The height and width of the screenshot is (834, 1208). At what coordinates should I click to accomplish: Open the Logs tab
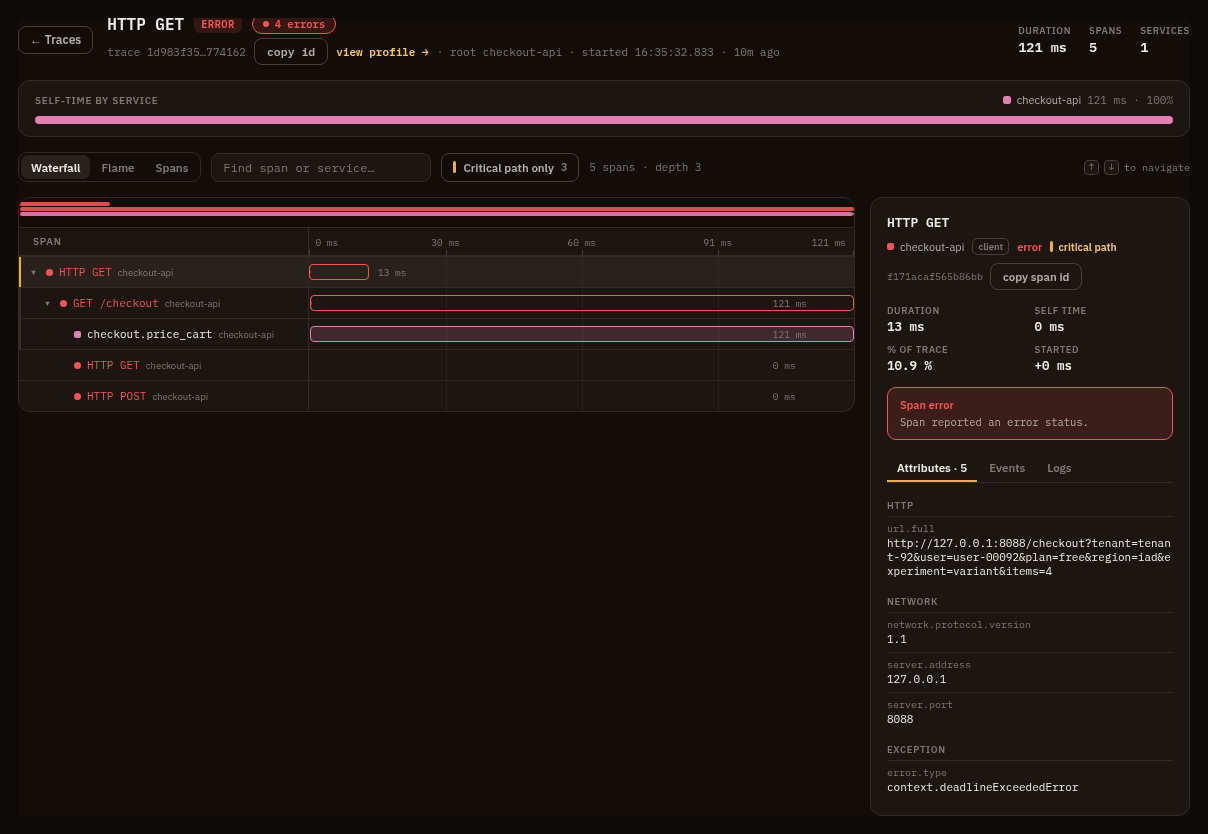click(x=1059, y=468)
